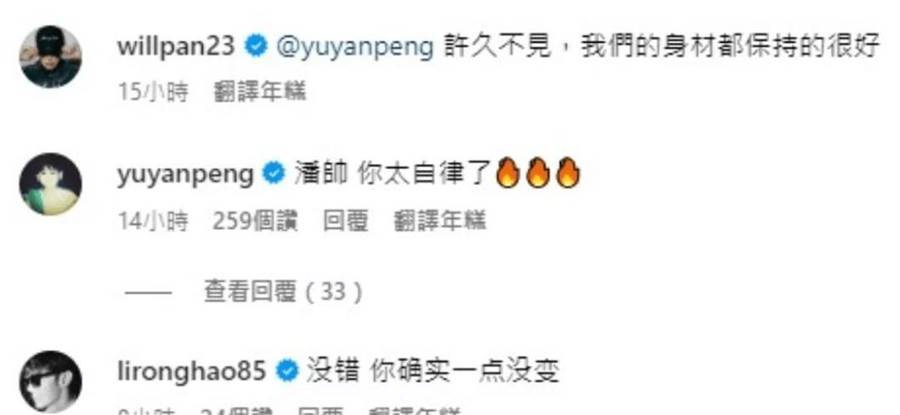
Task: Open lironghao85 username link
Action: click(192, 371)
